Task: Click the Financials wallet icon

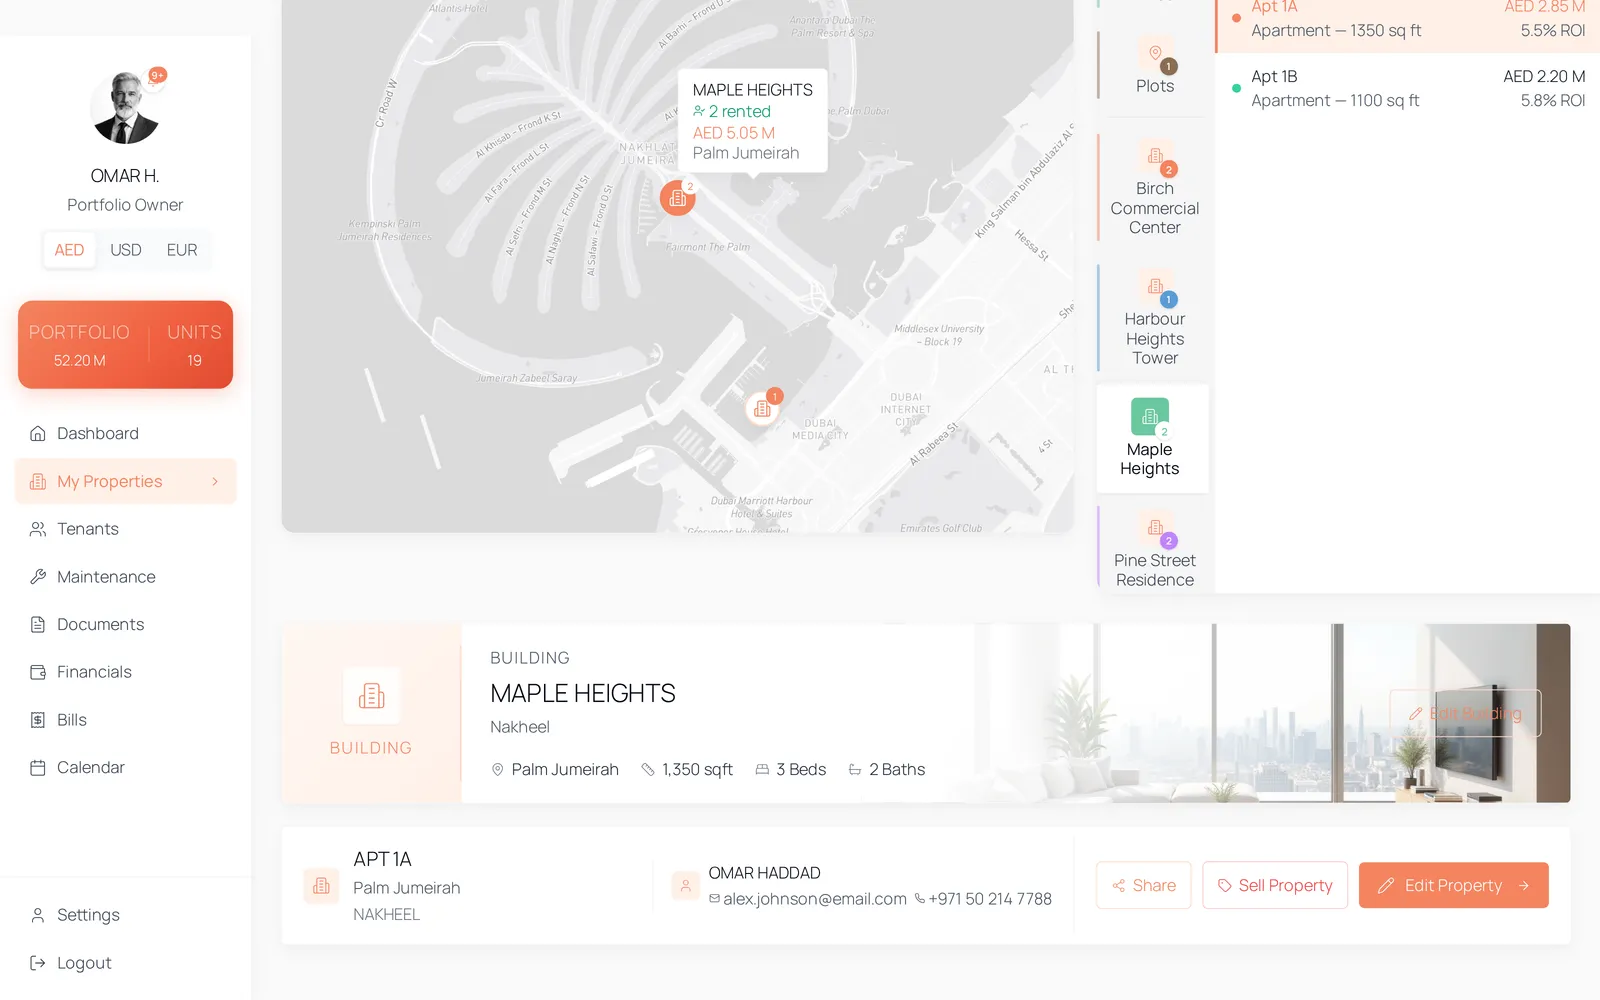Action: (x=38, y=672)
